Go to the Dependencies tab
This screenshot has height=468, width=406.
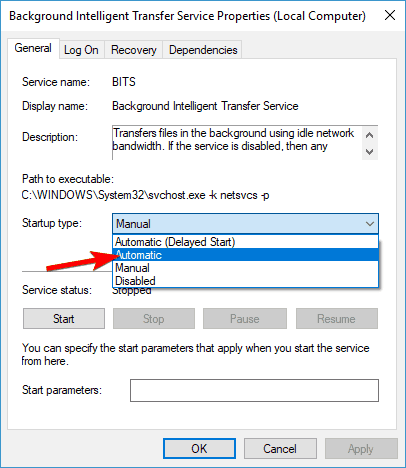click(x=203, y=50)
